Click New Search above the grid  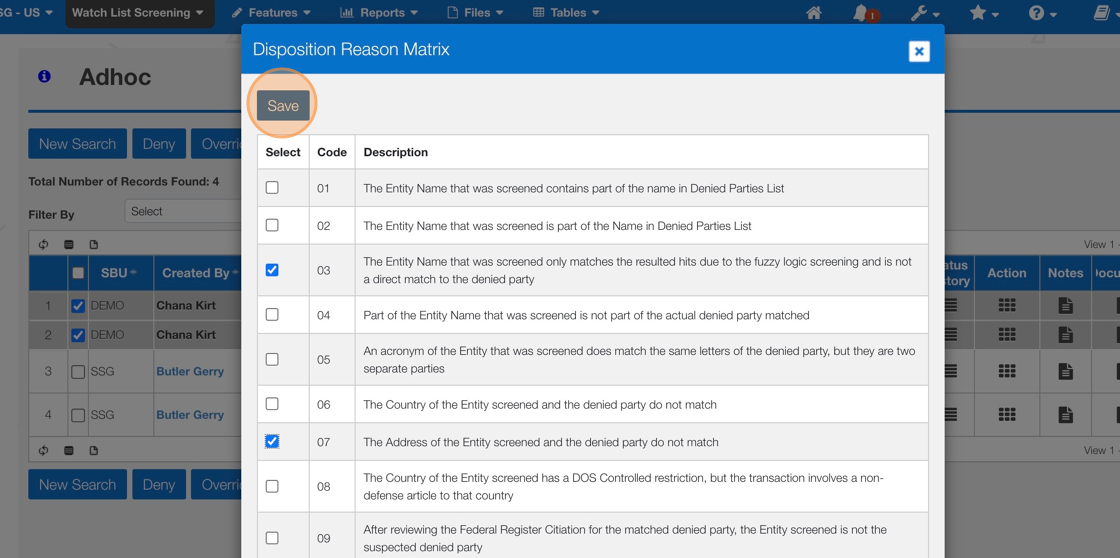pyautogui.click(x=77, y=144)
